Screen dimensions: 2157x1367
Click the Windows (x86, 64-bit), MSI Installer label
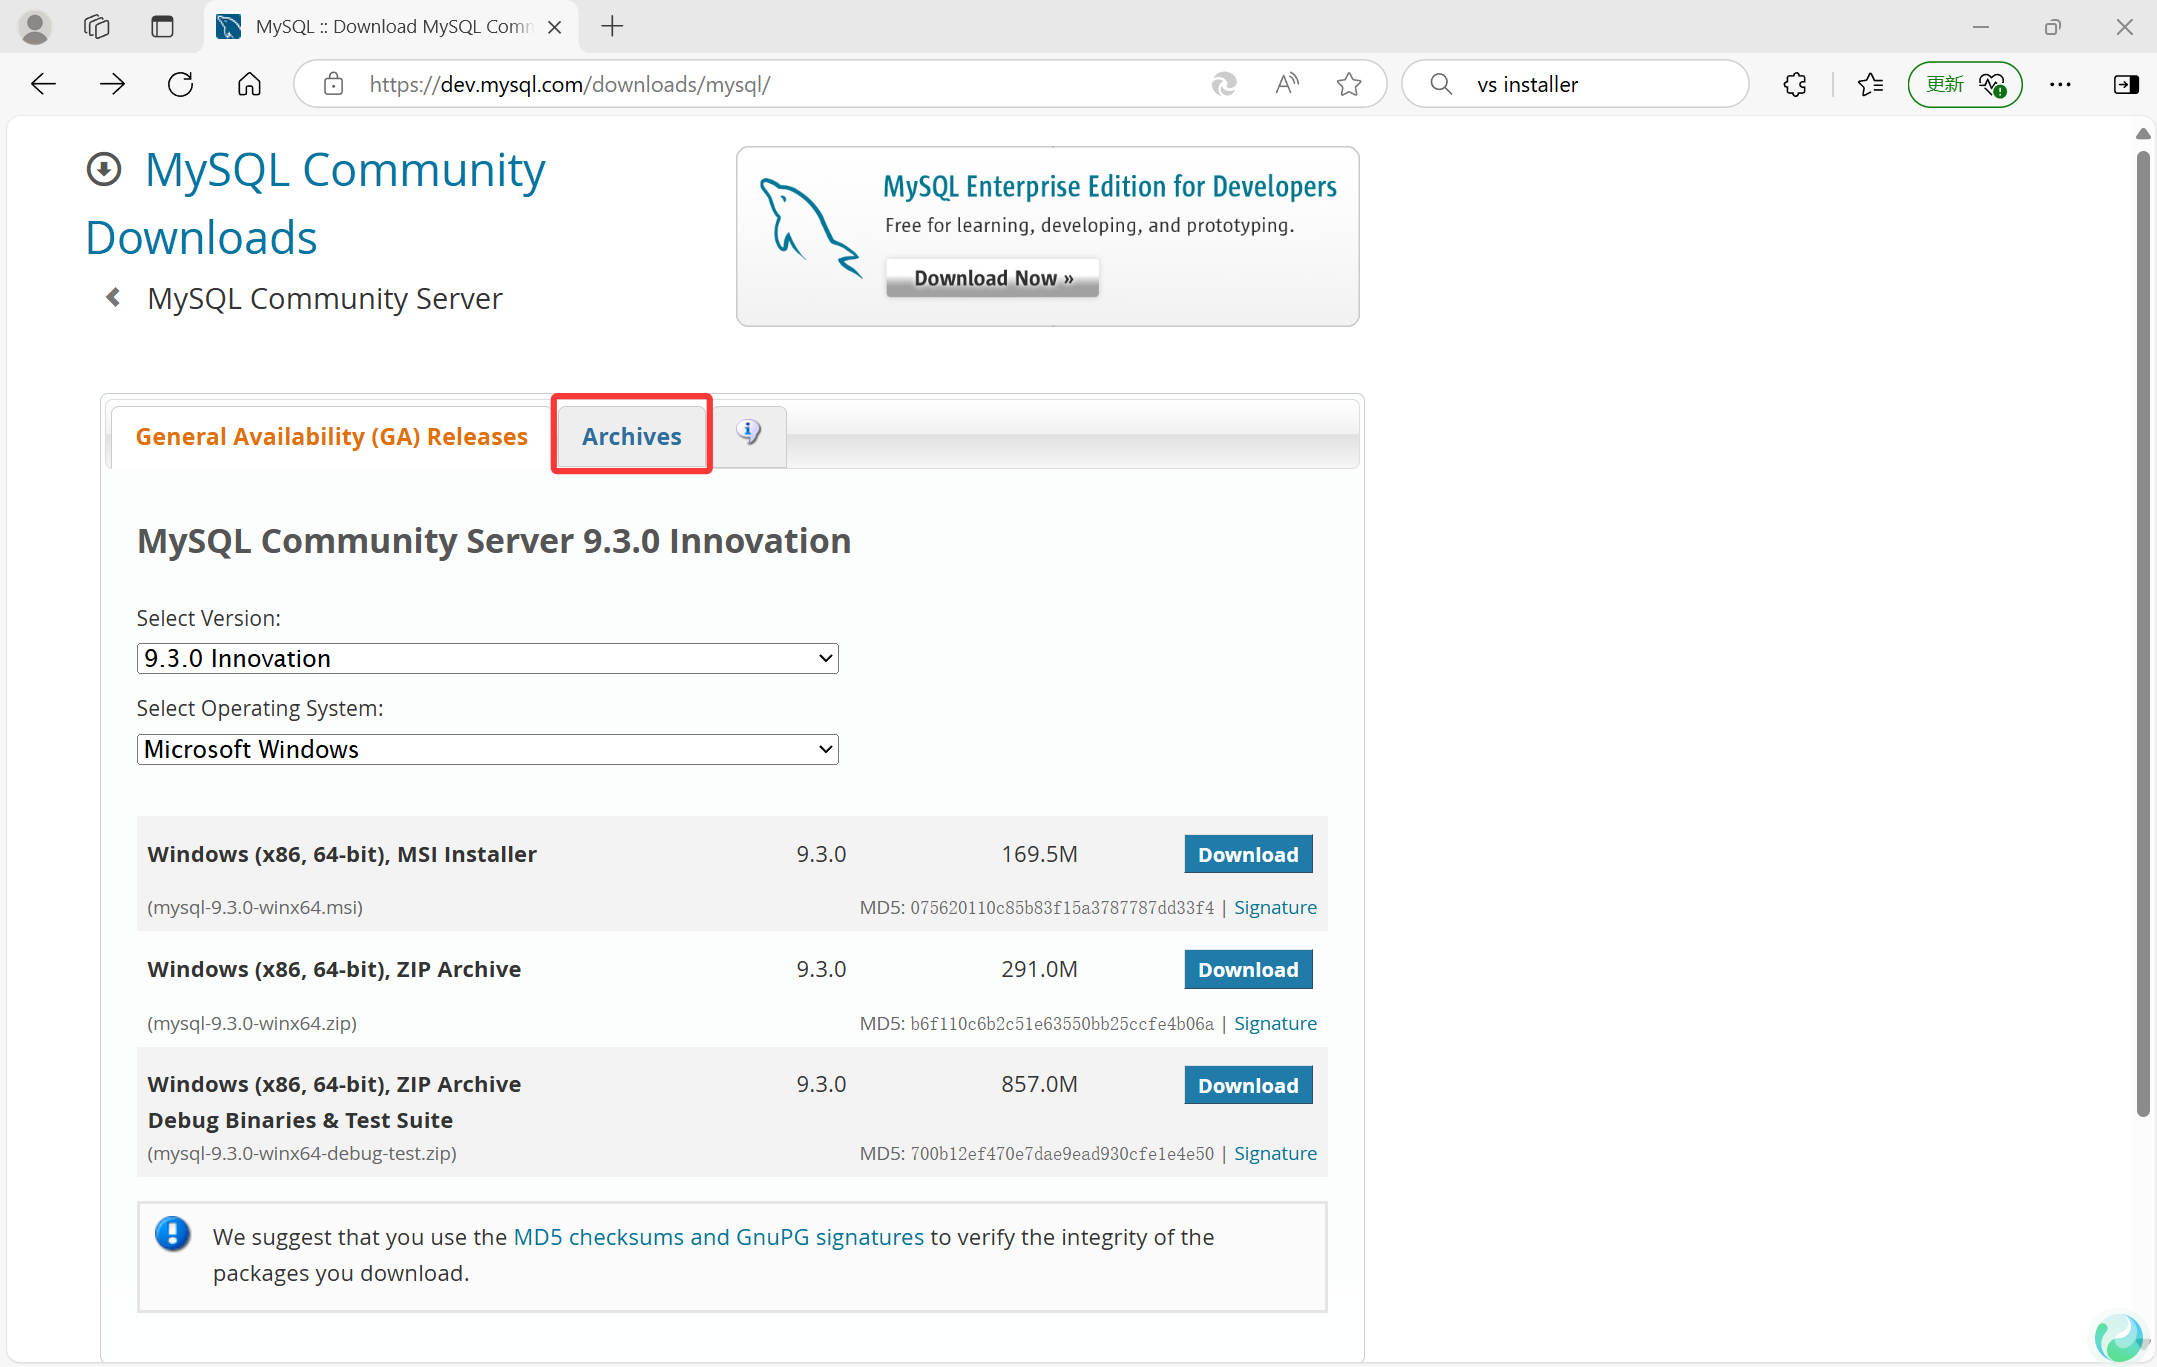342,854
